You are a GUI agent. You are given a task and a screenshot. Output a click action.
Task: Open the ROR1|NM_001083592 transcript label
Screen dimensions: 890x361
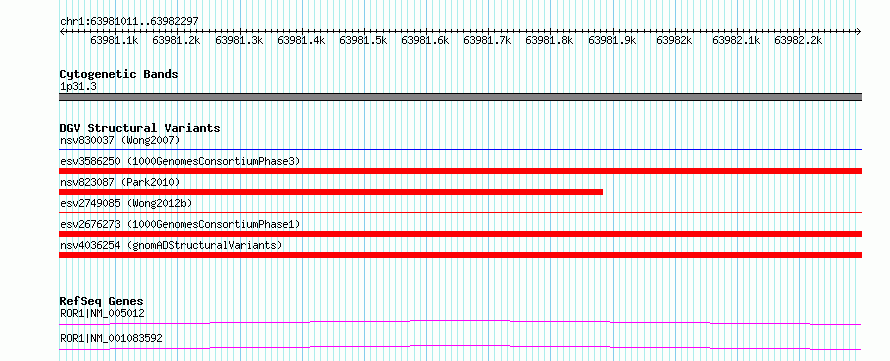click(x=111, y=338)
